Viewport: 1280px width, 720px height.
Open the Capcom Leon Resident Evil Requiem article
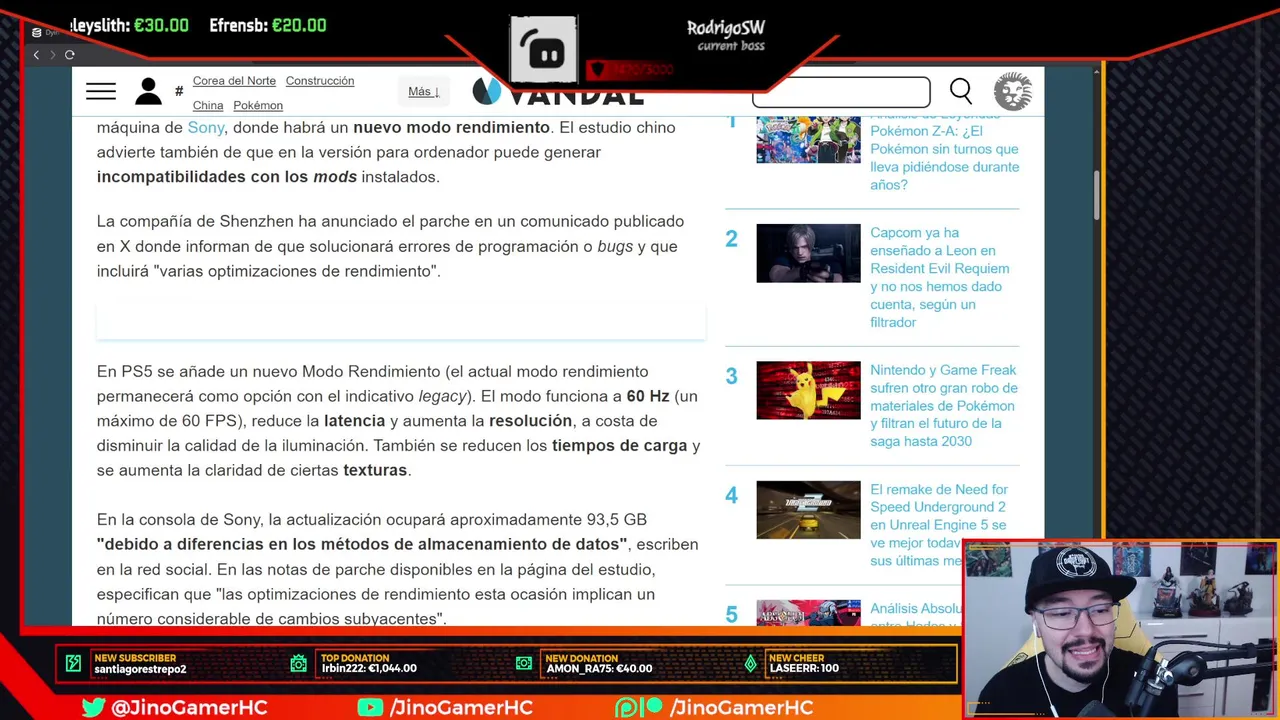[940, 277]
